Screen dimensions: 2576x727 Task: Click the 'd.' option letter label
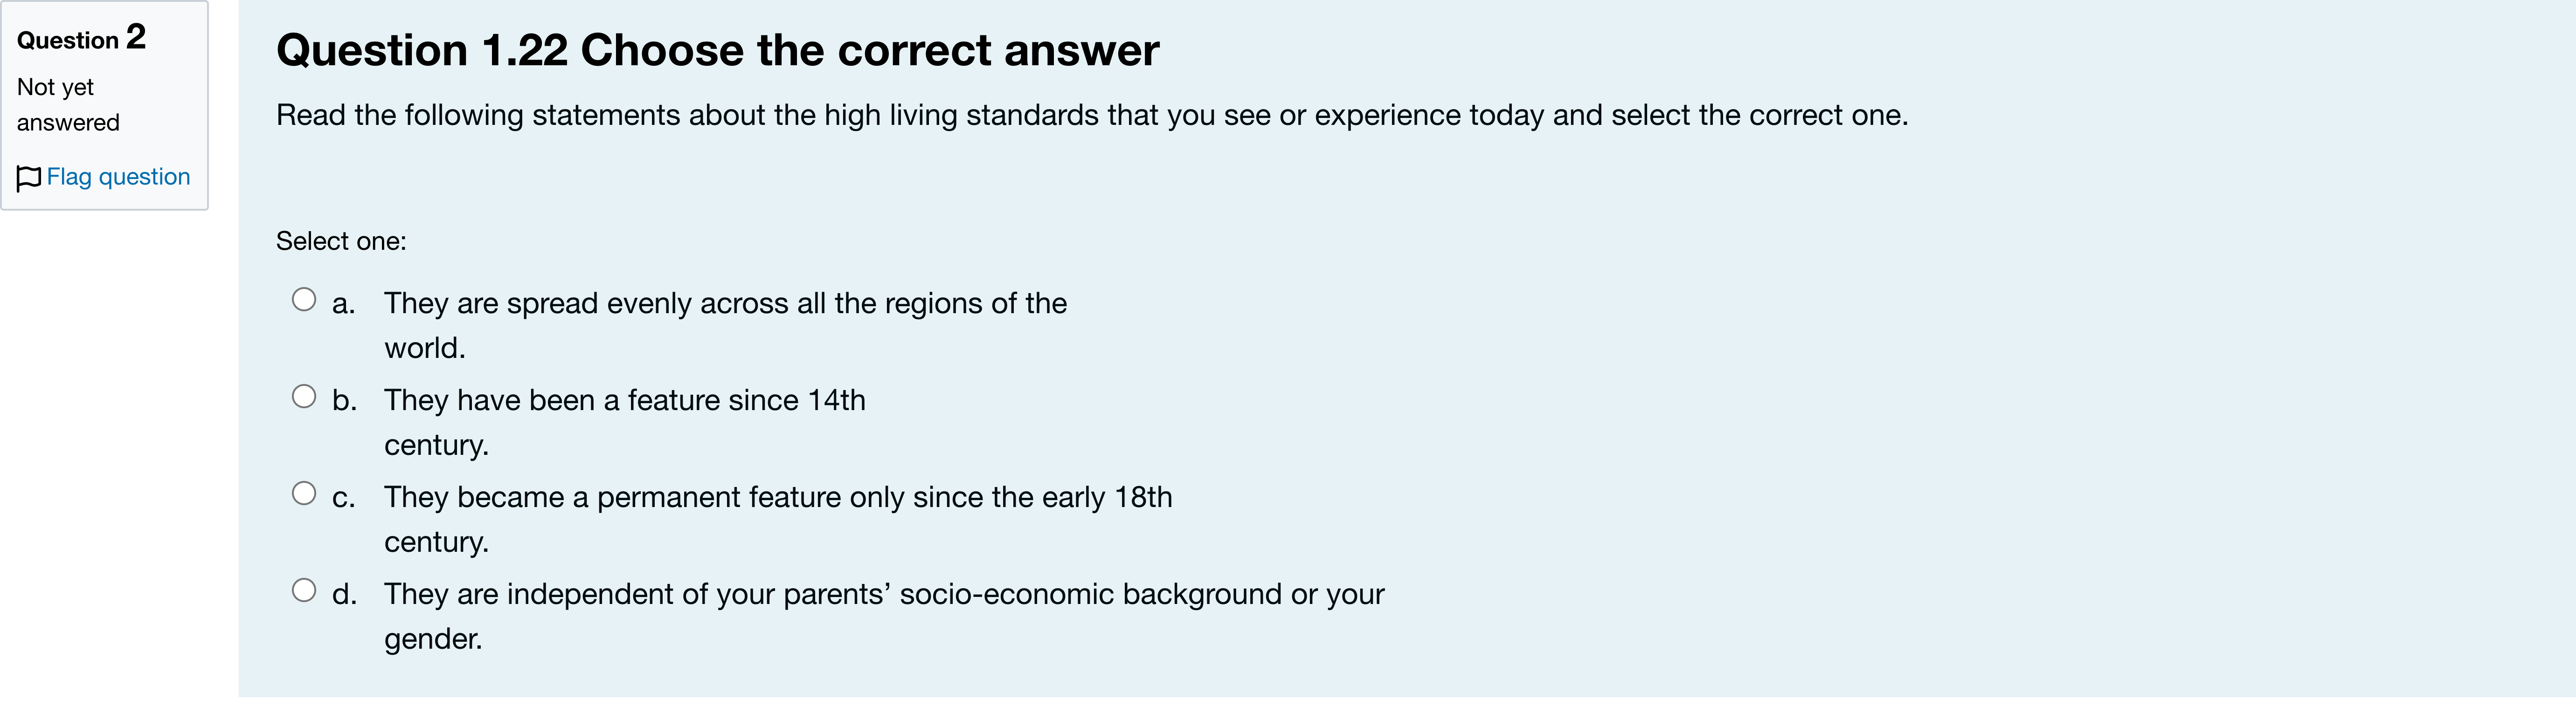coord(344,594)
